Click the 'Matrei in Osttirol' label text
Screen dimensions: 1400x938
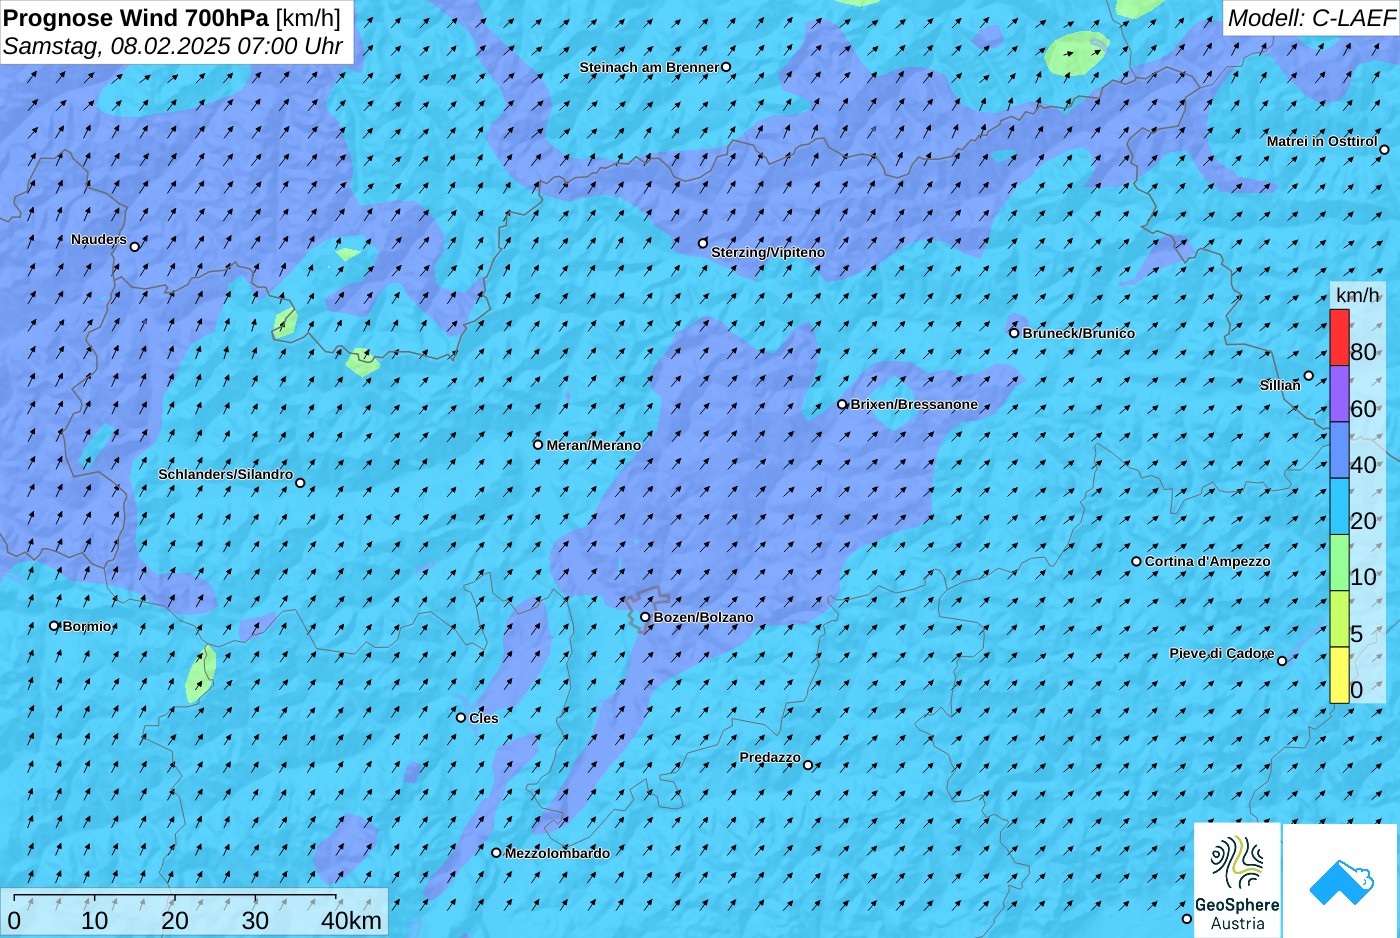pyautogui.click(x=1322, y=141)
